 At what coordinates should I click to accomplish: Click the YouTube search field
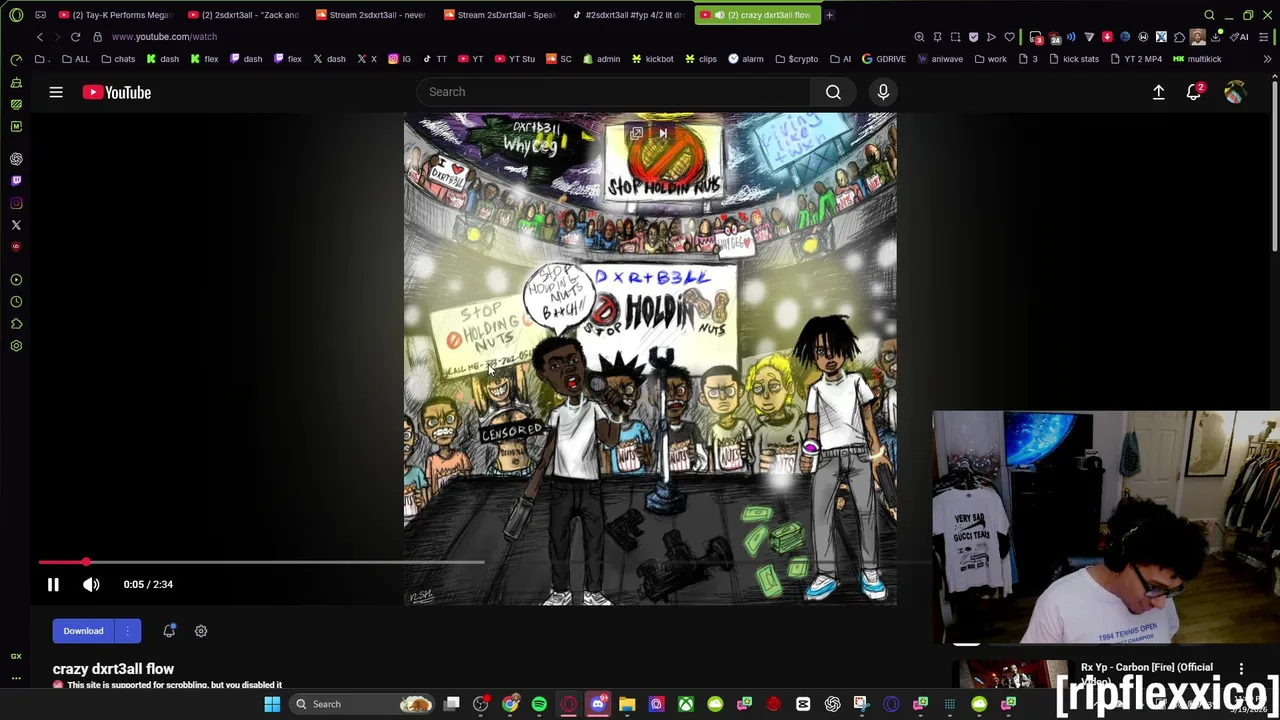[614, 92]
